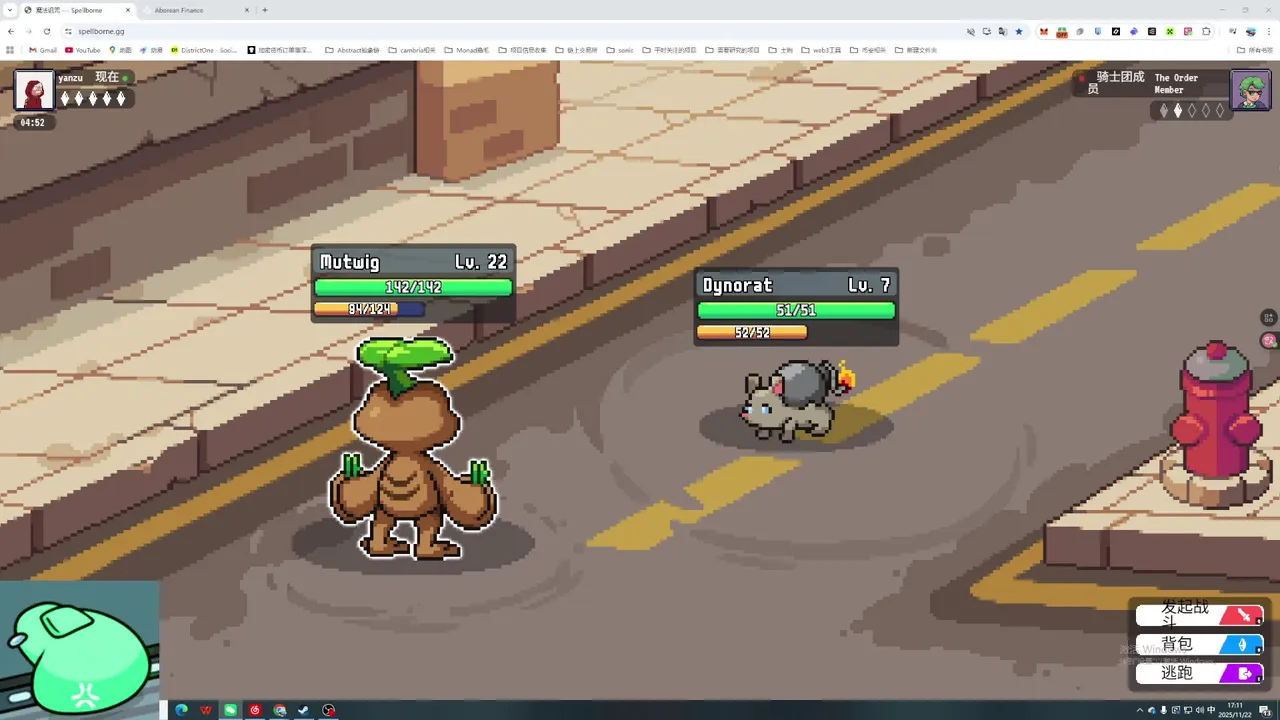Screen dimensions: 1280x720
Task: Click Dynorat's green 51/51 health bar
Action: click(x=796, y=310)
